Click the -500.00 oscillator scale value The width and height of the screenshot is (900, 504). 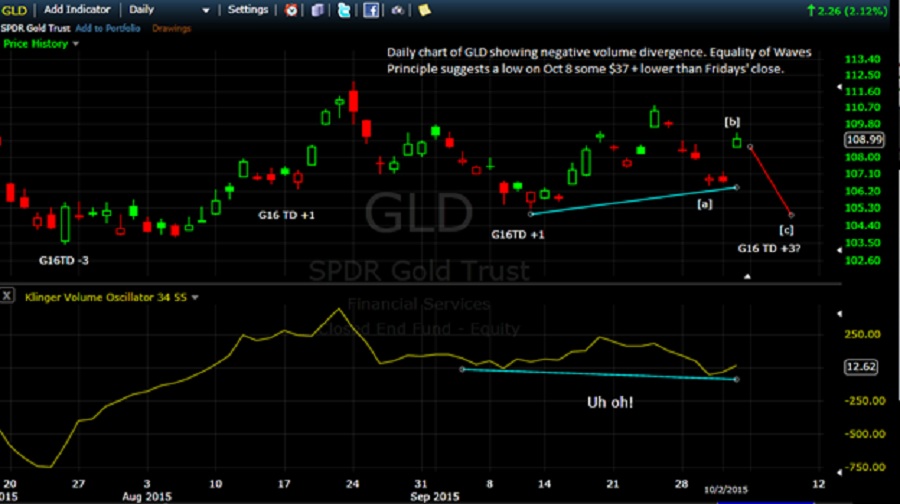pos(864,434)
